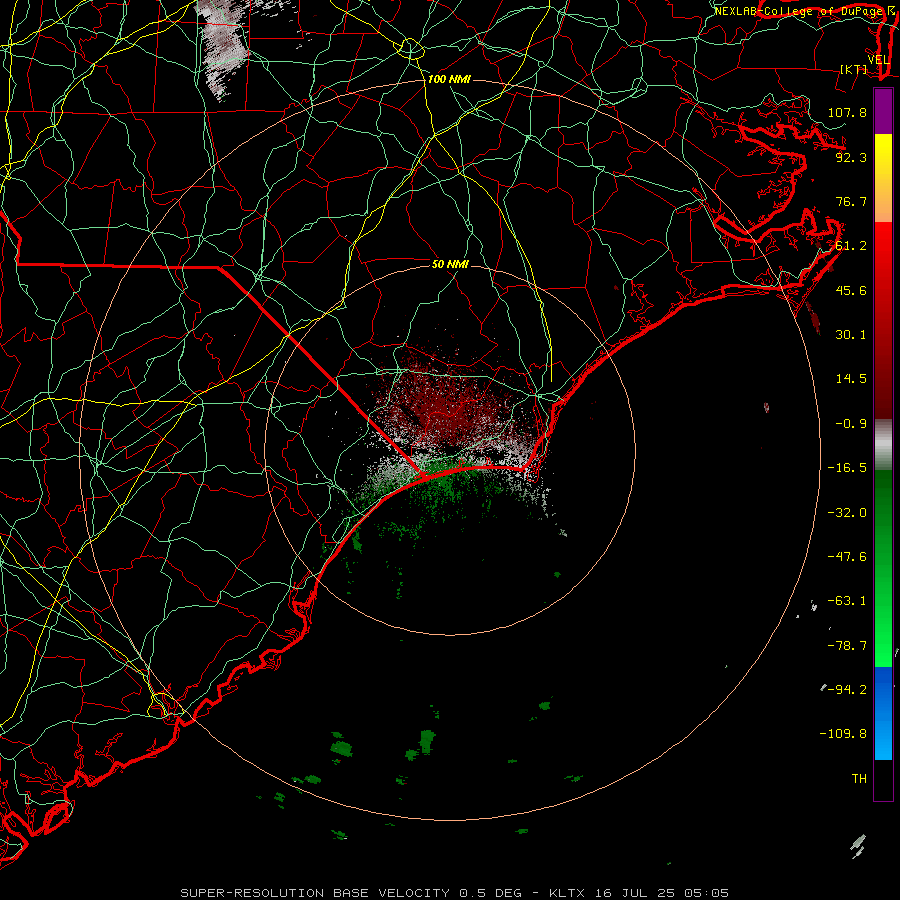Image resolution: width=900 pixels, height=900 pixels.
Task: Click the TH label on the legend
Action: coord(859,779)
